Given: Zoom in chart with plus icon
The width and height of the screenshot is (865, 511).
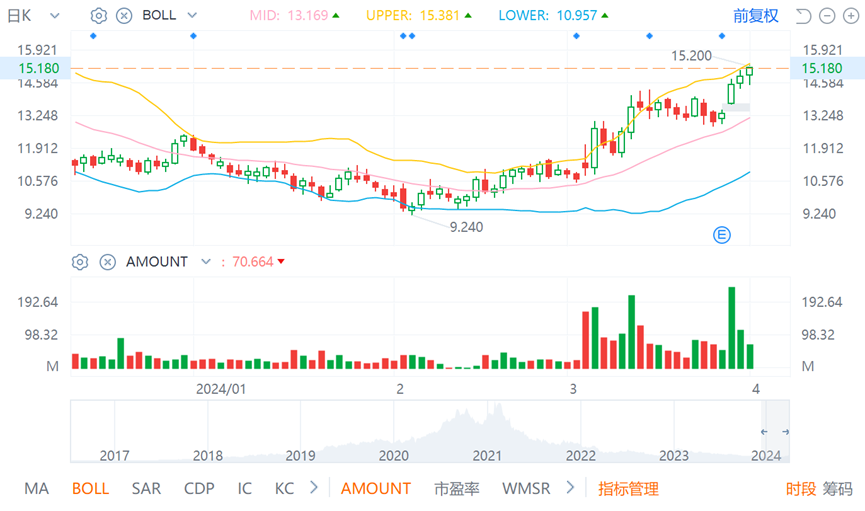Looking at the screenshot, I should click(851, 16).
